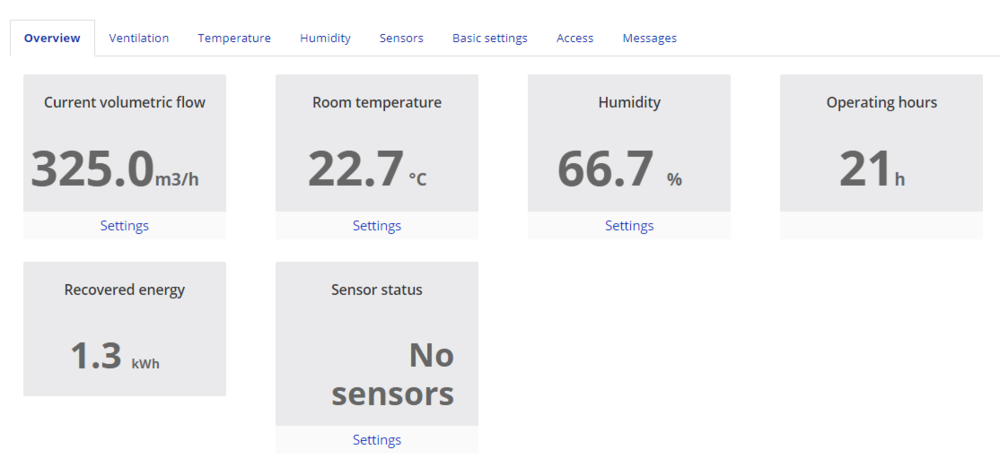The width and height of the screenshot is (1000, 467).
Task: Select the 21 h operating hours value
Action: 872,170
